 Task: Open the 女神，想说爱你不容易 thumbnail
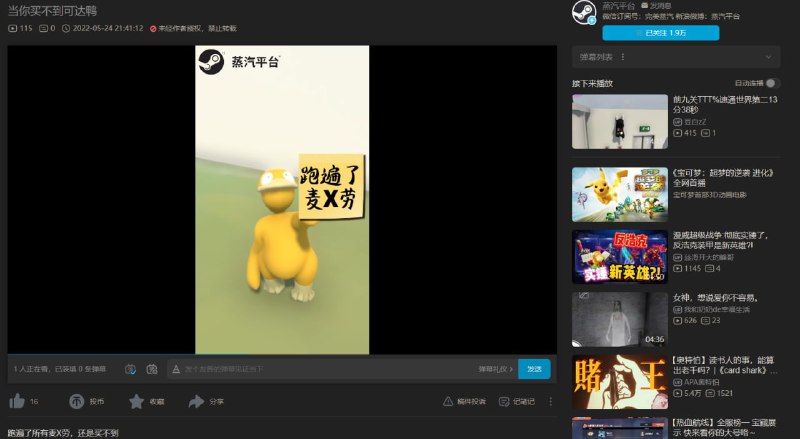619,320
